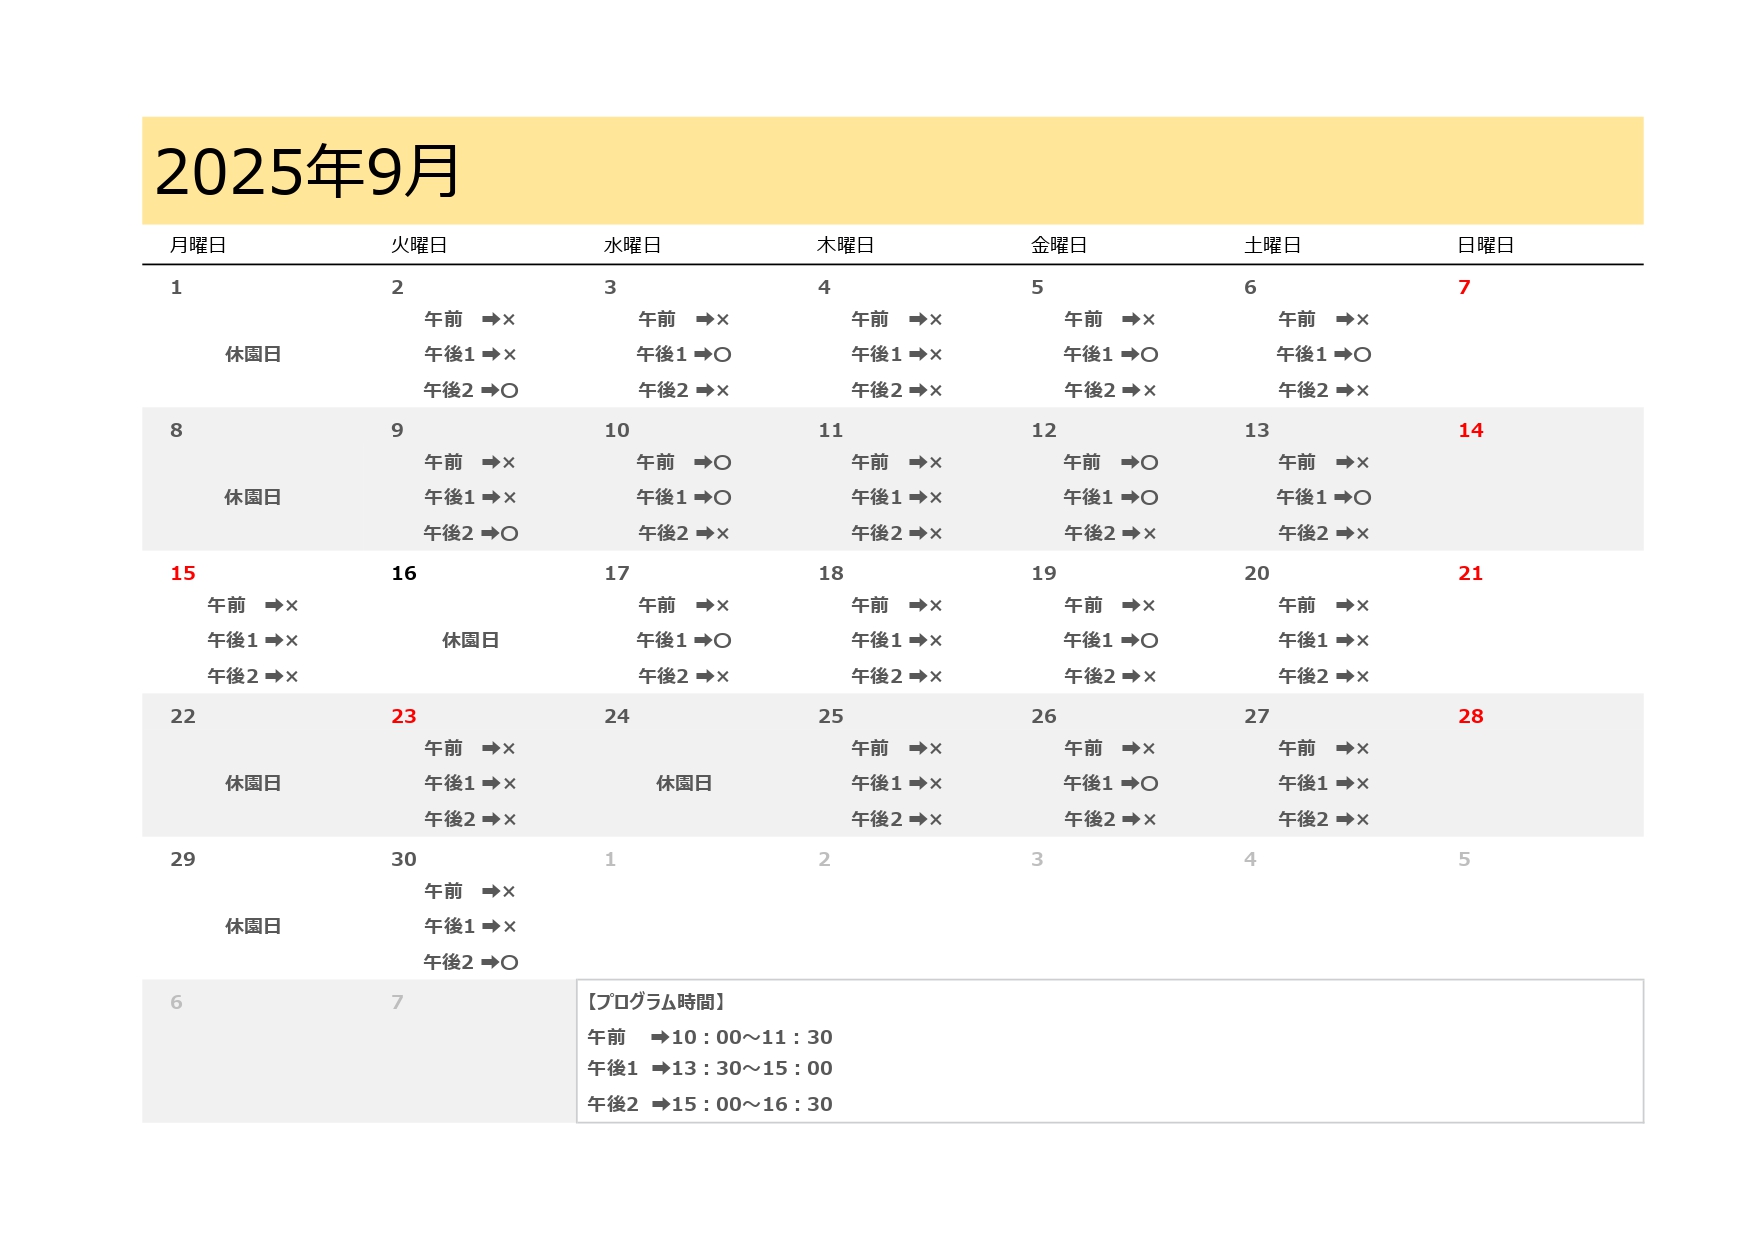Click the 午前 ➡○ entry on September 10
The height and width of the screenshot is (1240, 1754).
684,462
